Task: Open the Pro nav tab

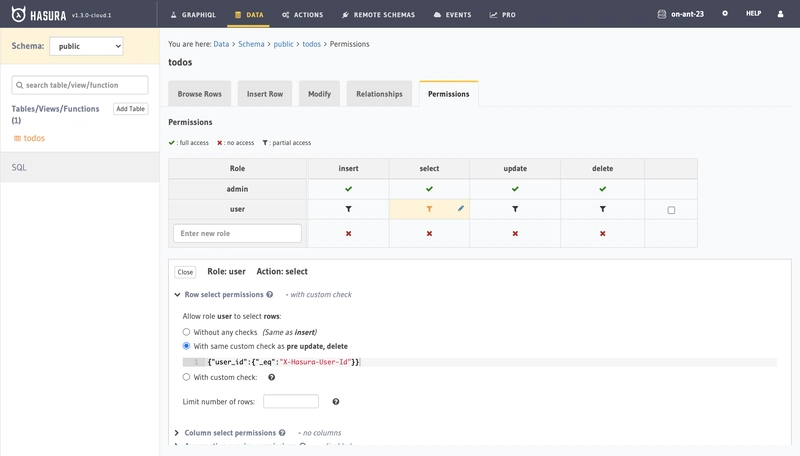Action: pyautogui.click(x=503, y=15)
